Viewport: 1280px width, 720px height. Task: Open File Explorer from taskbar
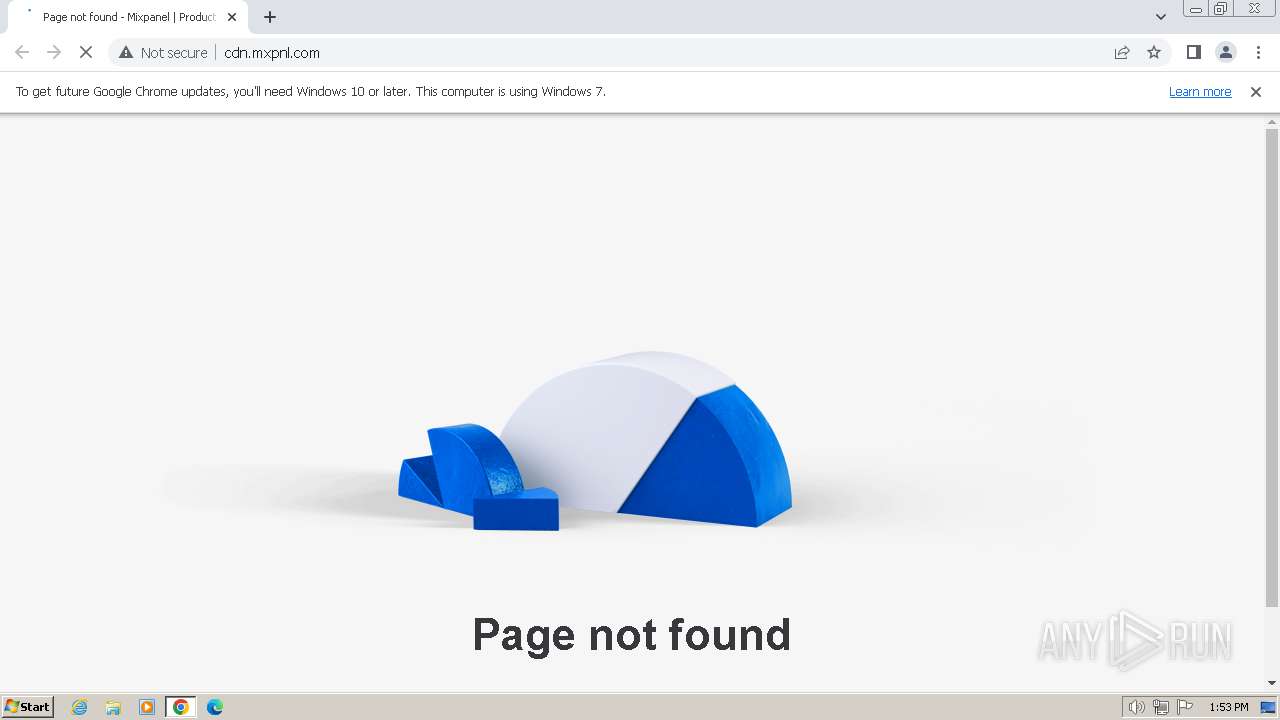(x=113, y=707)
